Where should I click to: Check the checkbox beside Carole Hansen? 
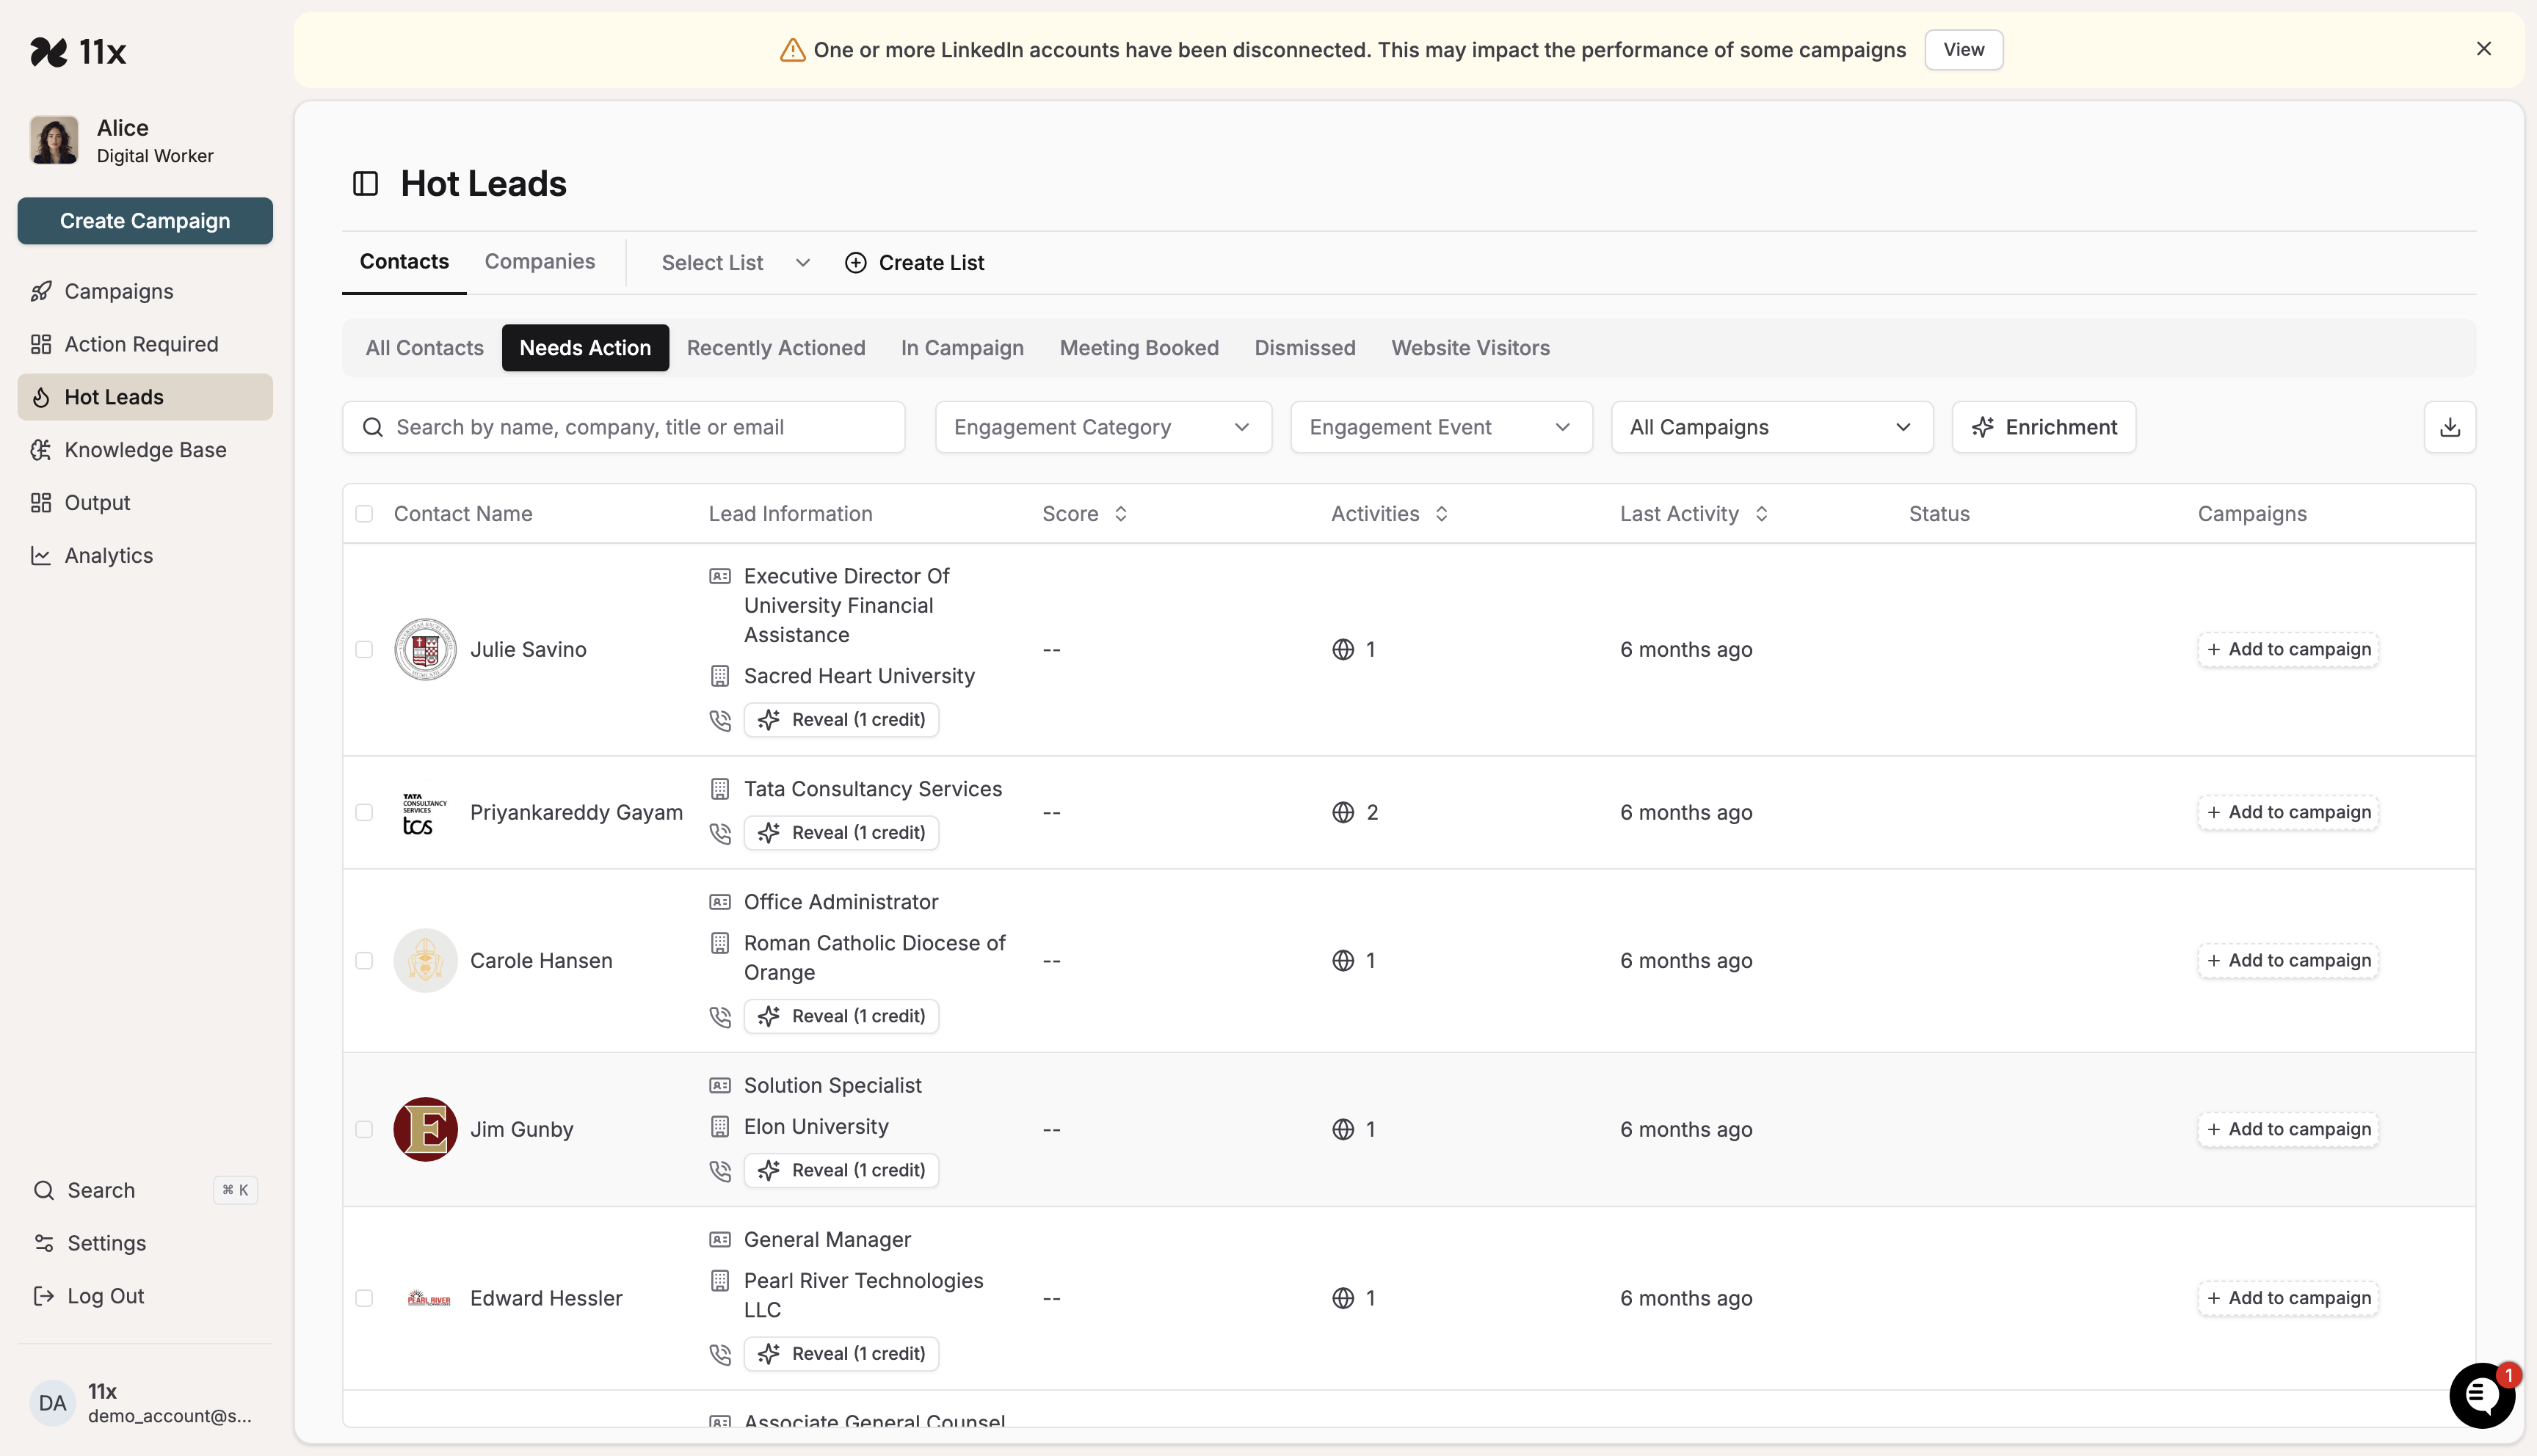point(364,960)
